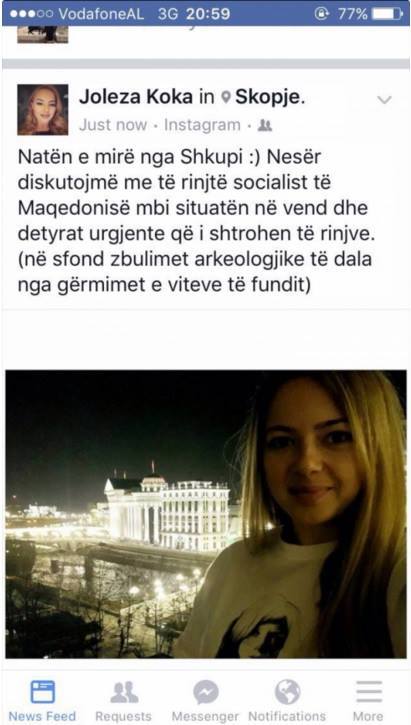This screenshot has width=411, height=725.
Task: Tap the battery indicator in status bar
Action: pyautogui.click(x=387, y=14)
